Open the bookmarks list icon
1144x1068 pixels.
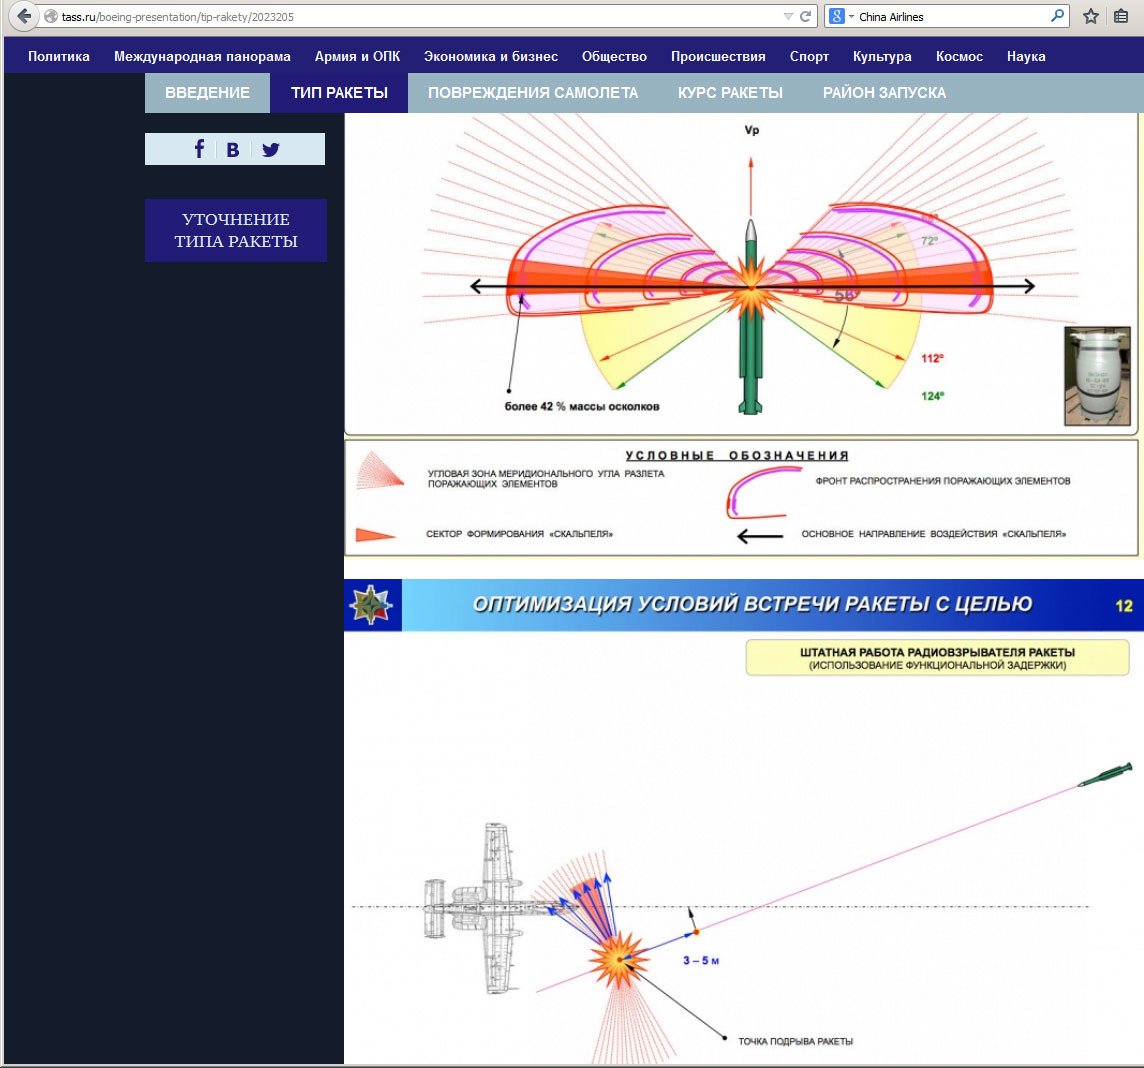[1122, 17]
